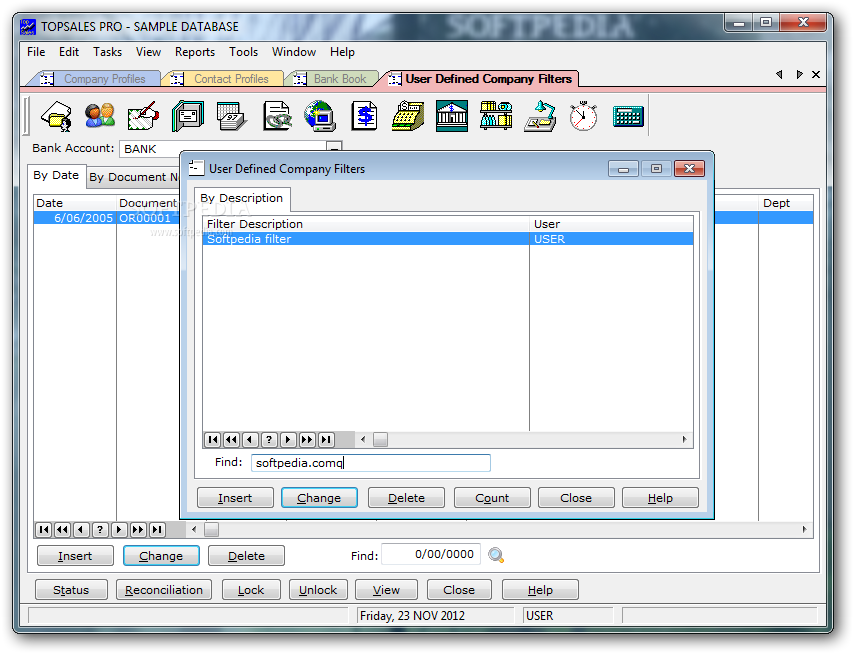Viewport: 854px width, 654px height.
Task: Jump to last record in Bank Book list
Action: [x=157, y=529]
